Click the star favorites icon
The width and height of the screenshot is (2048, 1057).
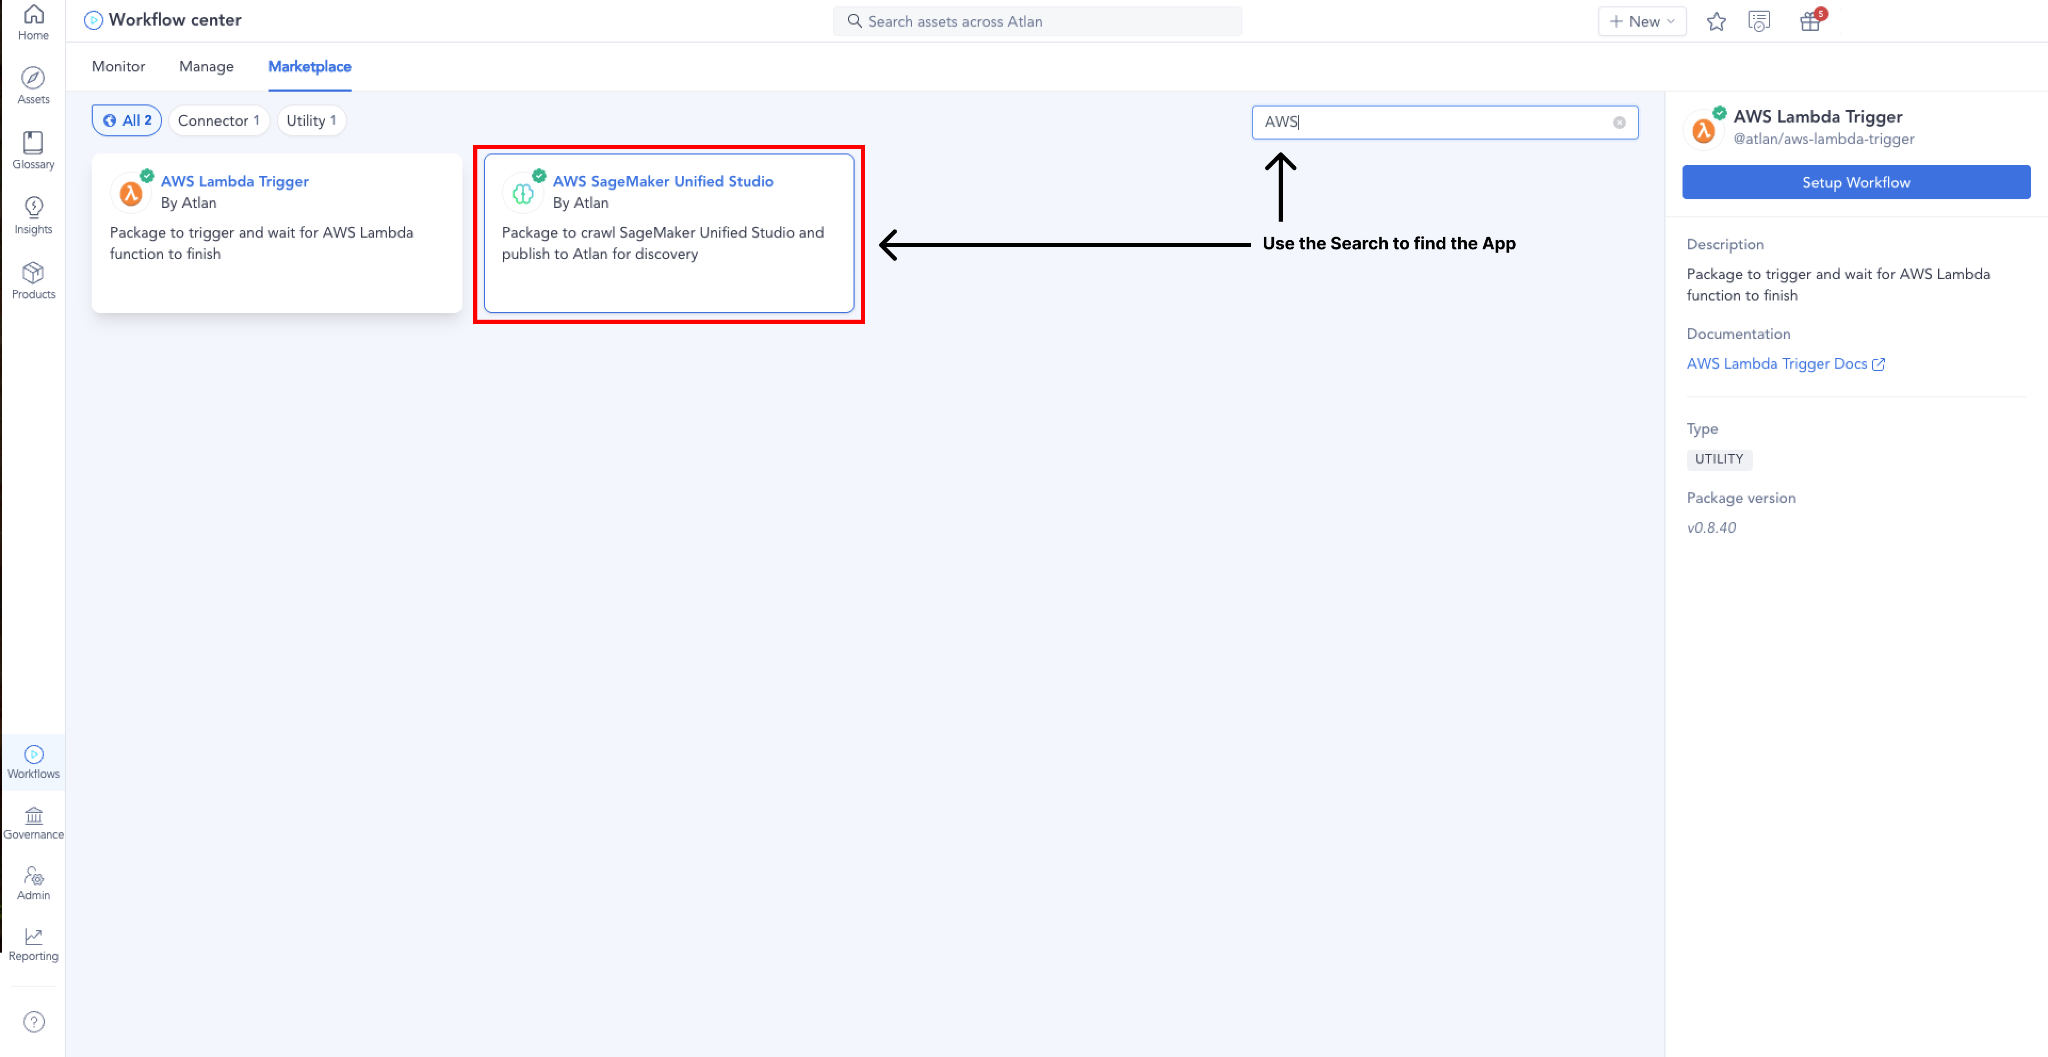[x=1716, y=21]
